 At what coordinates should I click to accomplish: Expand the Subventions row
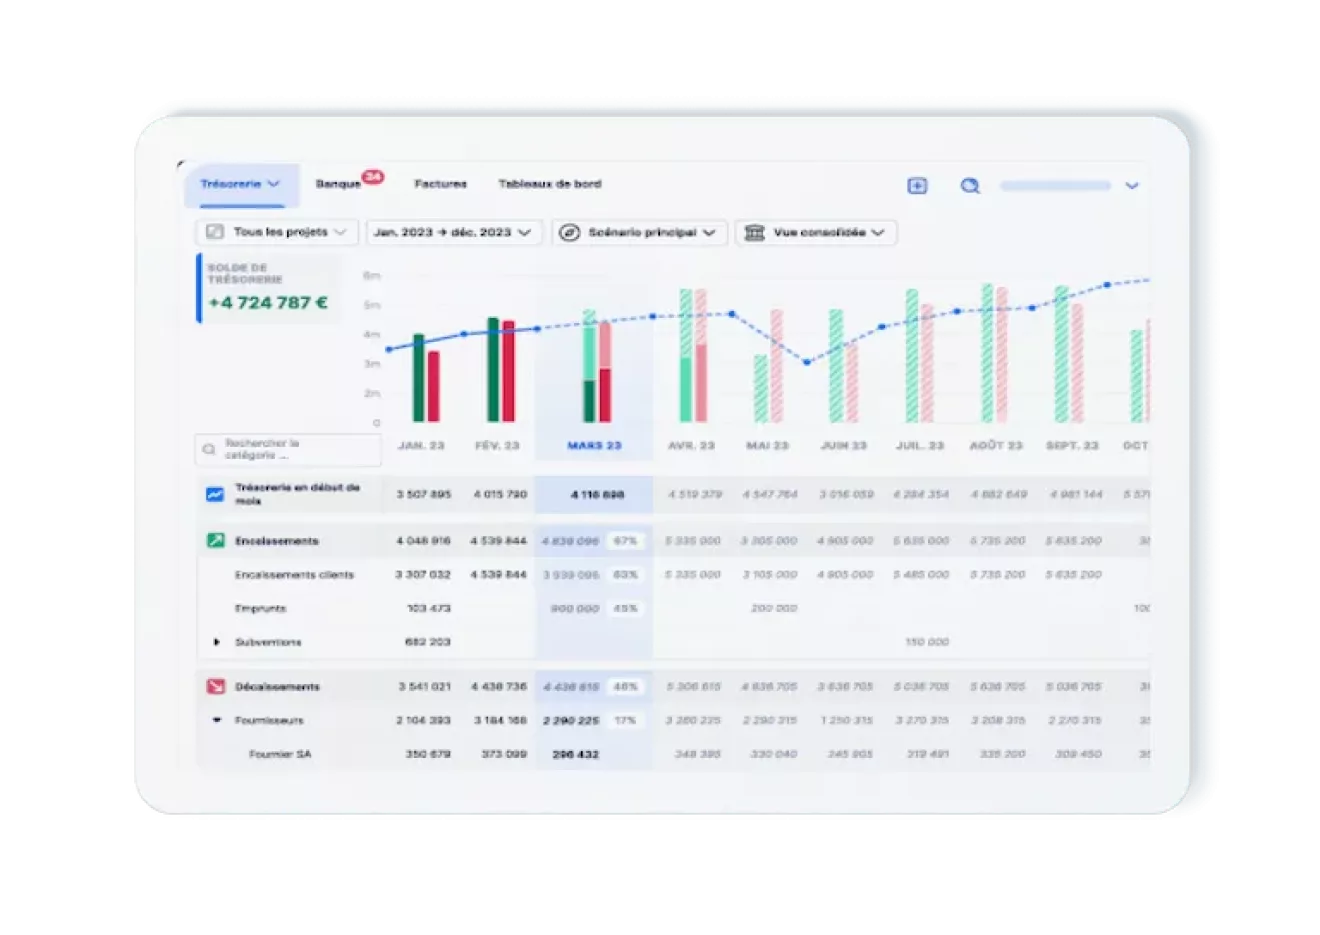click(216, 642)
